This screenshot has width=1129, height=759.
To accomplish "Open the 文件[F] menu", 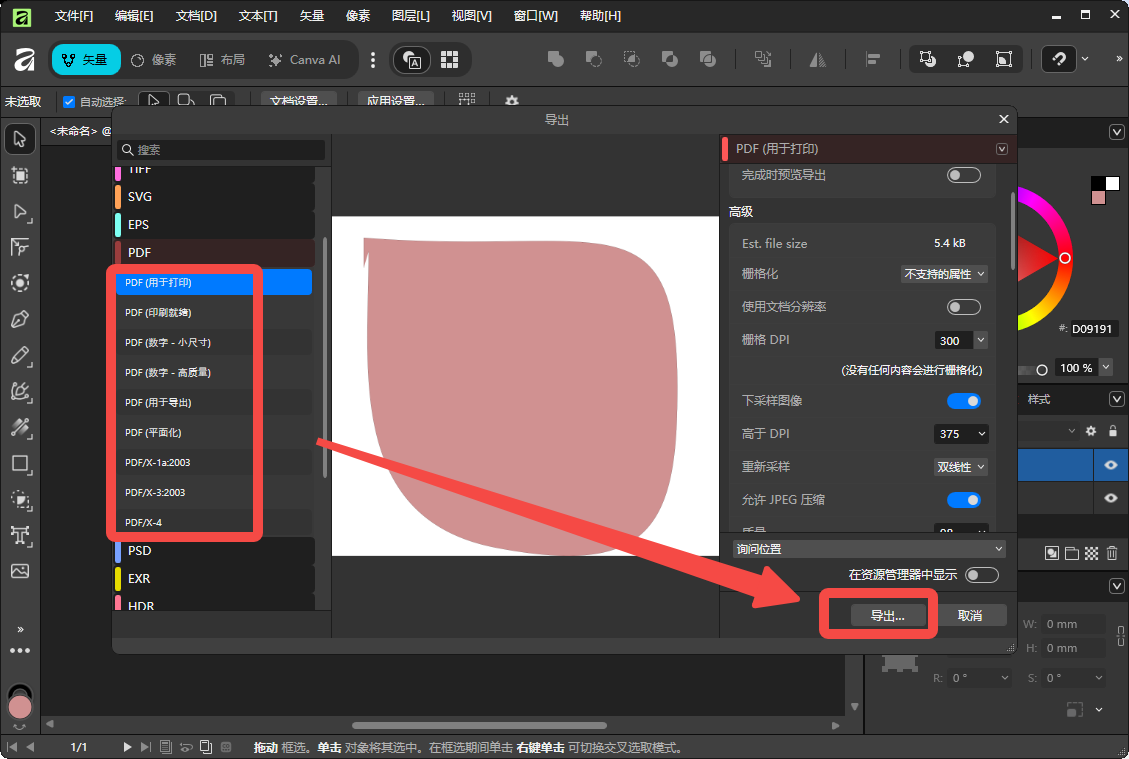I will 73,15.
